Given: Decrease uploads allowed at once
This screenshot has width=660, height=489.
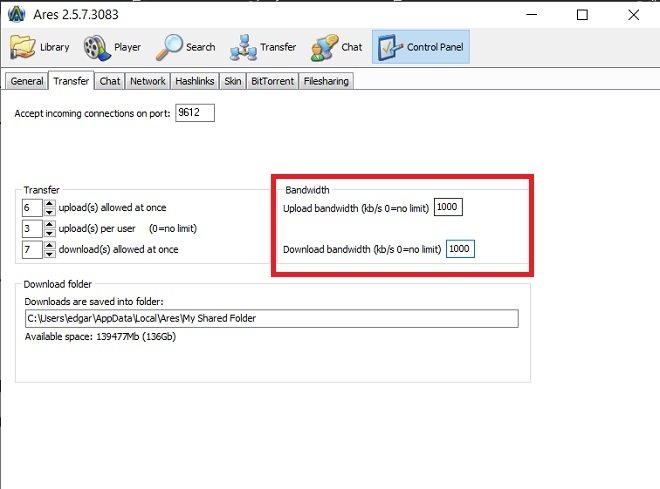Looking at the screenshot, I should pos(49,212).
